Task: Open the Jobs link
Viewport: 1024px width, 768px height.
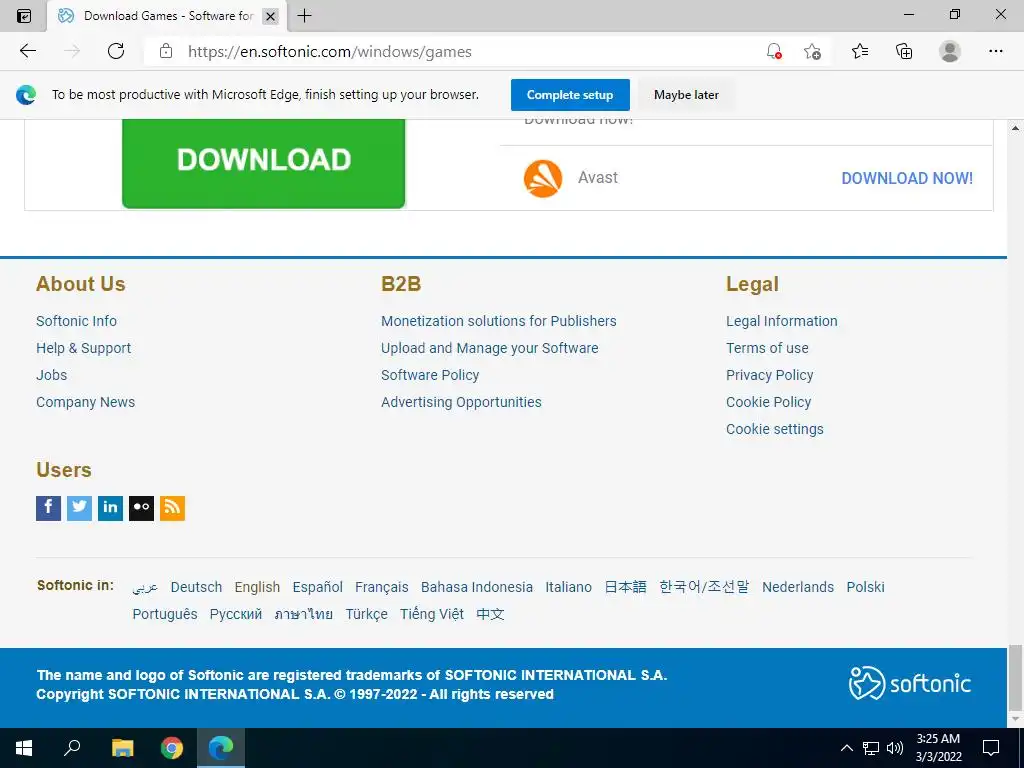Action: [52, 375]
